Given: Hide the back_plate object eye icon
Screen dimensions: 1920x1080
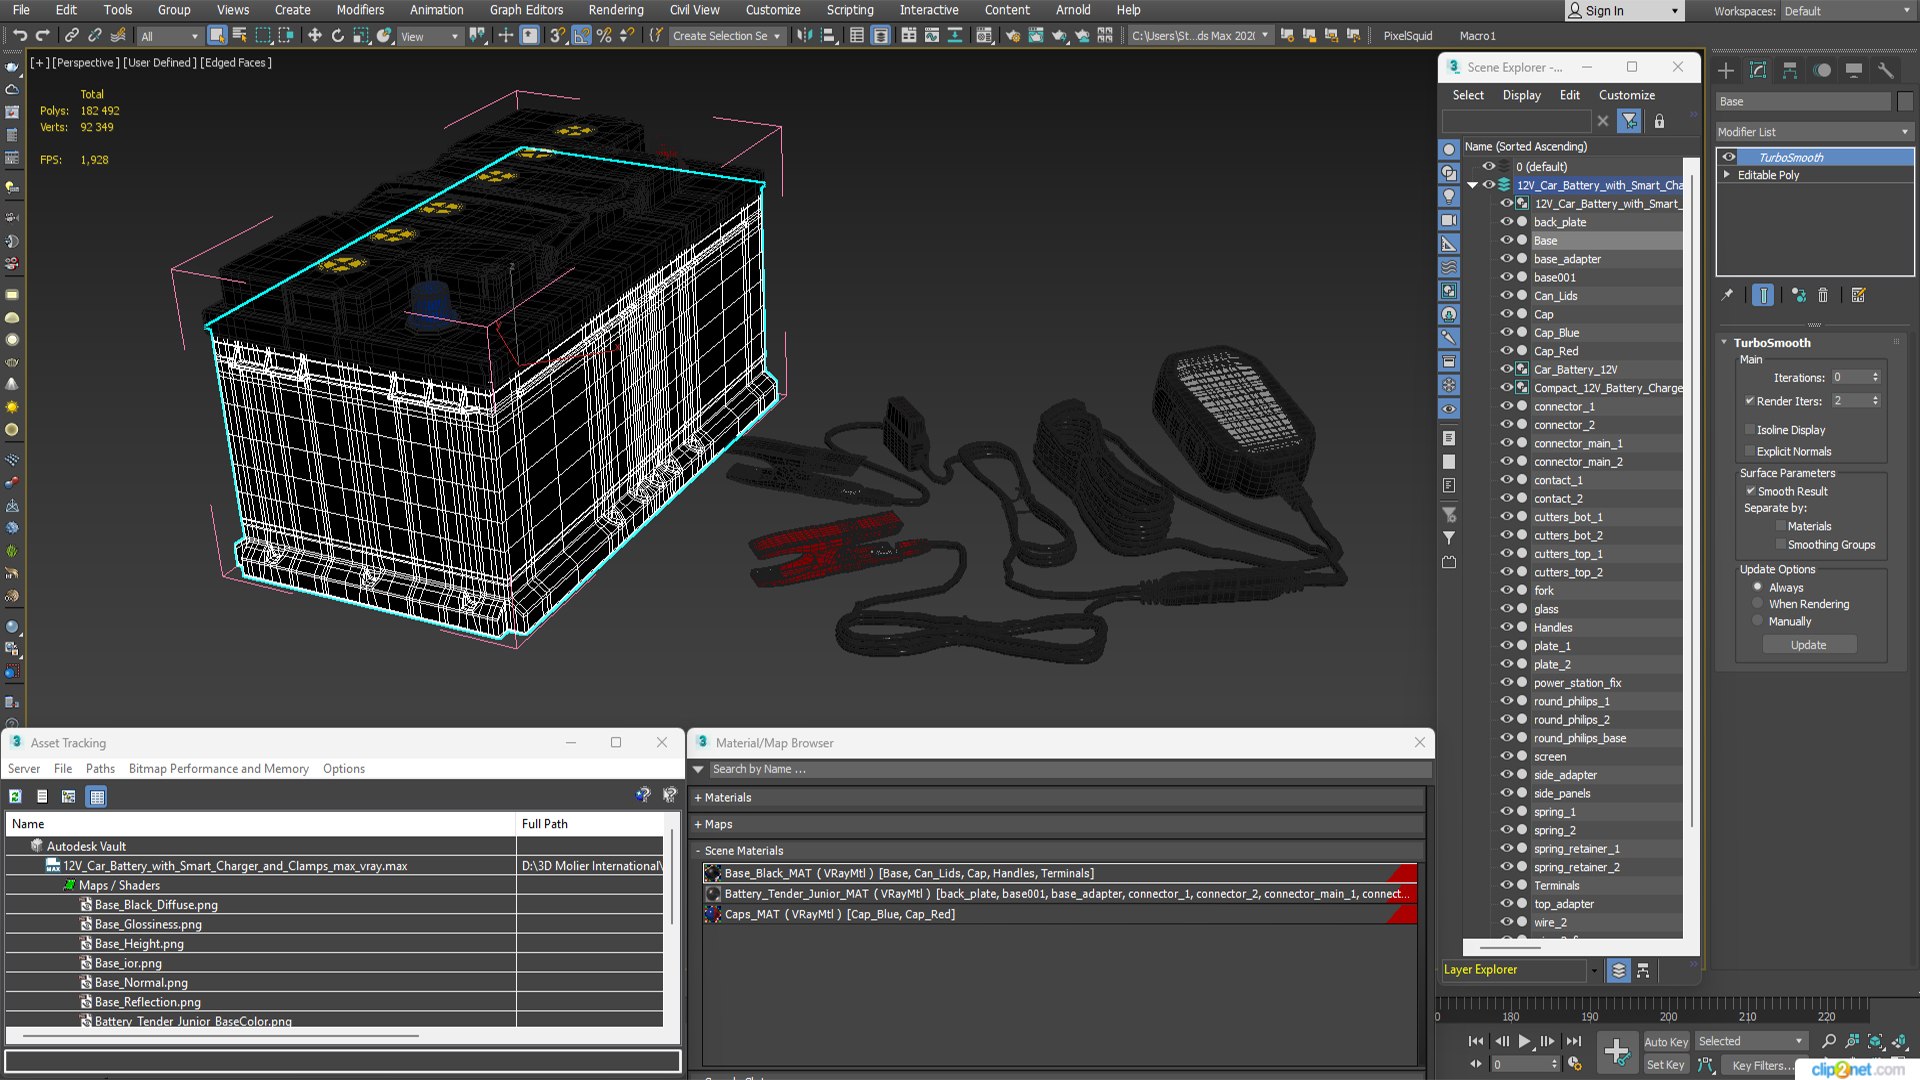Looking at the screenshot, I should (1506, 222).
